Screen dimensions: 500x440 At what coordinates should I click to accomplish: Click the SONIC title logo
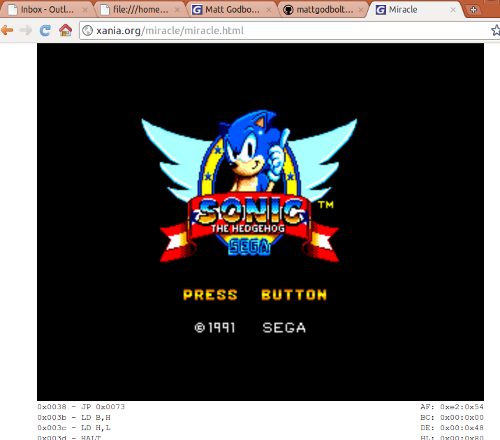point(250,212)
